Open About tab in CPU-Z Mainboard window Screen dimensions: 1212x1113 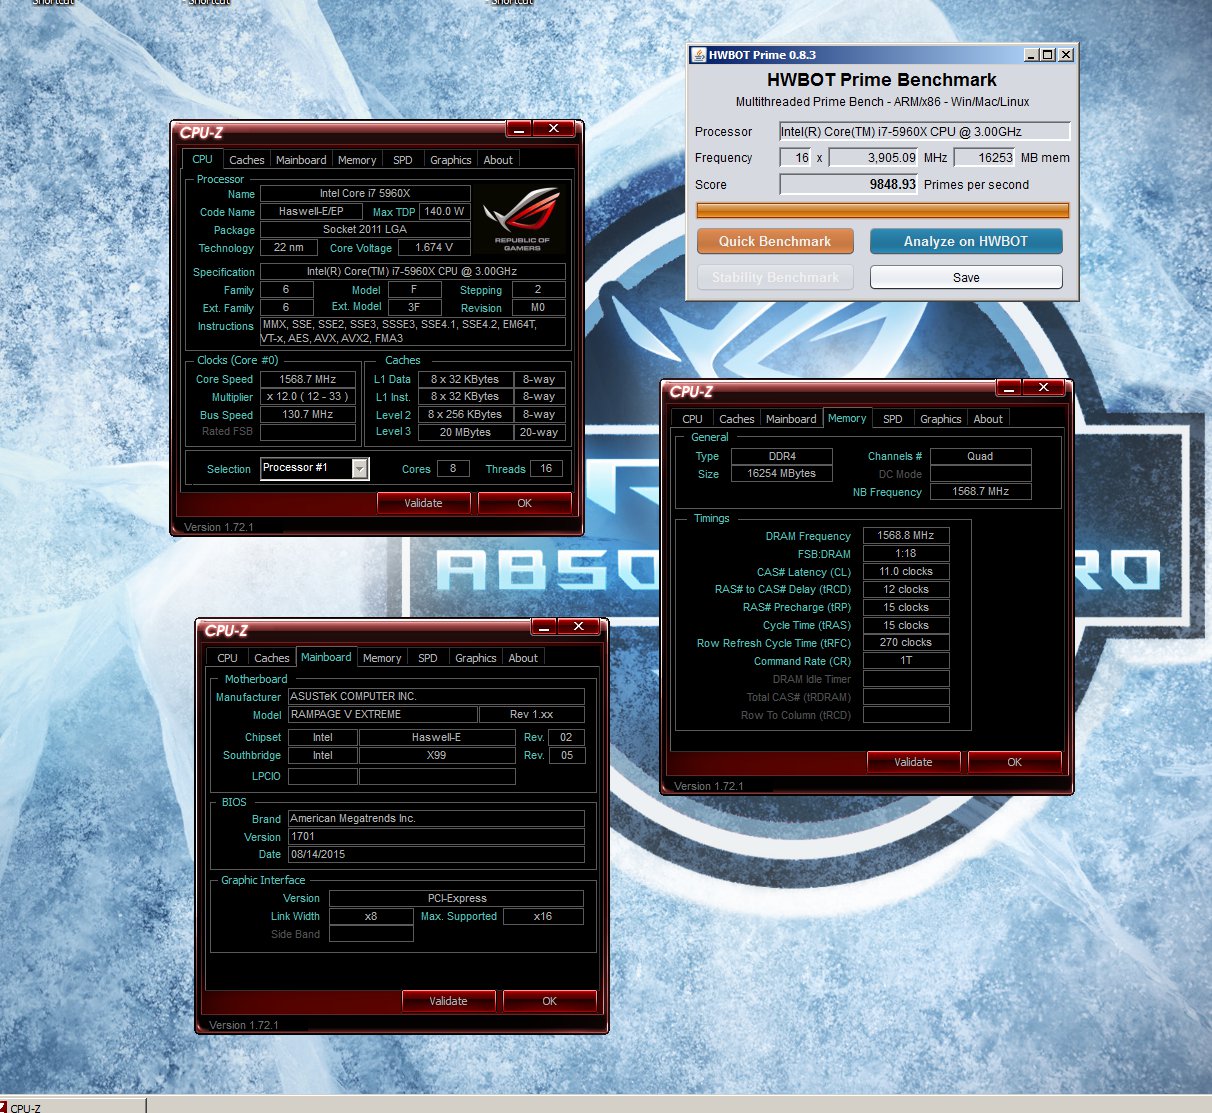[523, 658]
